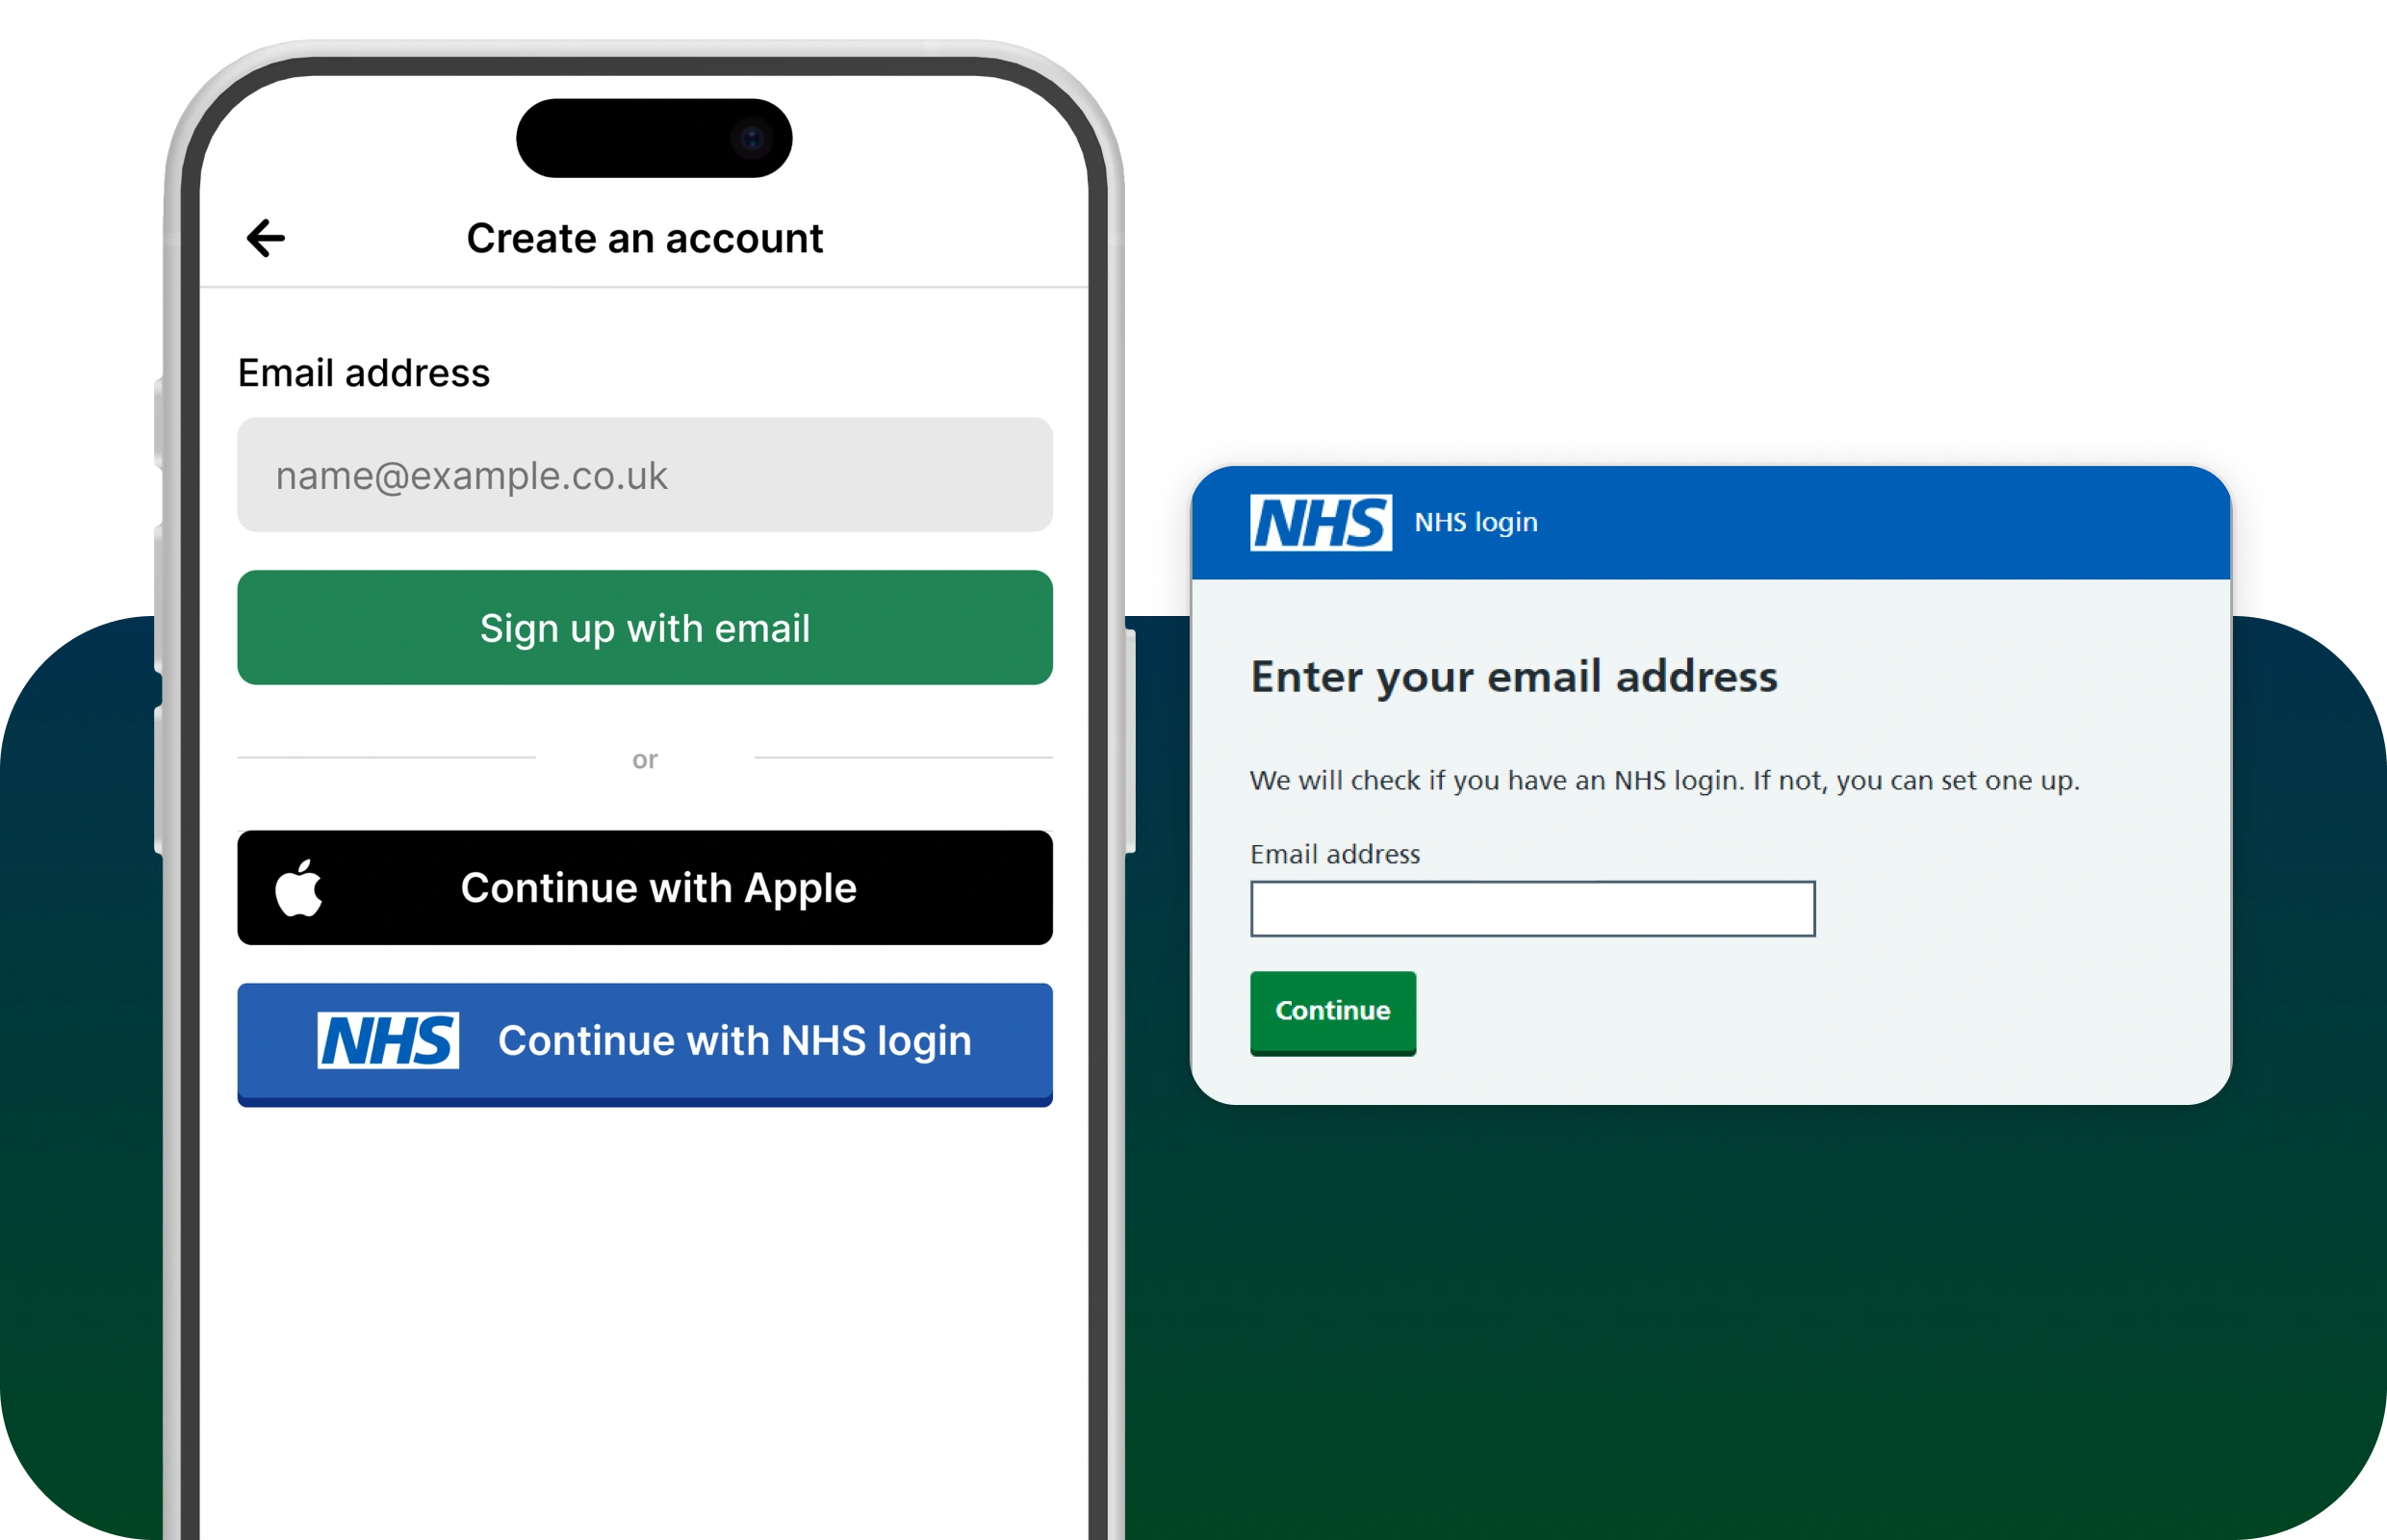Click the NHS logo inside blue login button

pos(388,1040)
